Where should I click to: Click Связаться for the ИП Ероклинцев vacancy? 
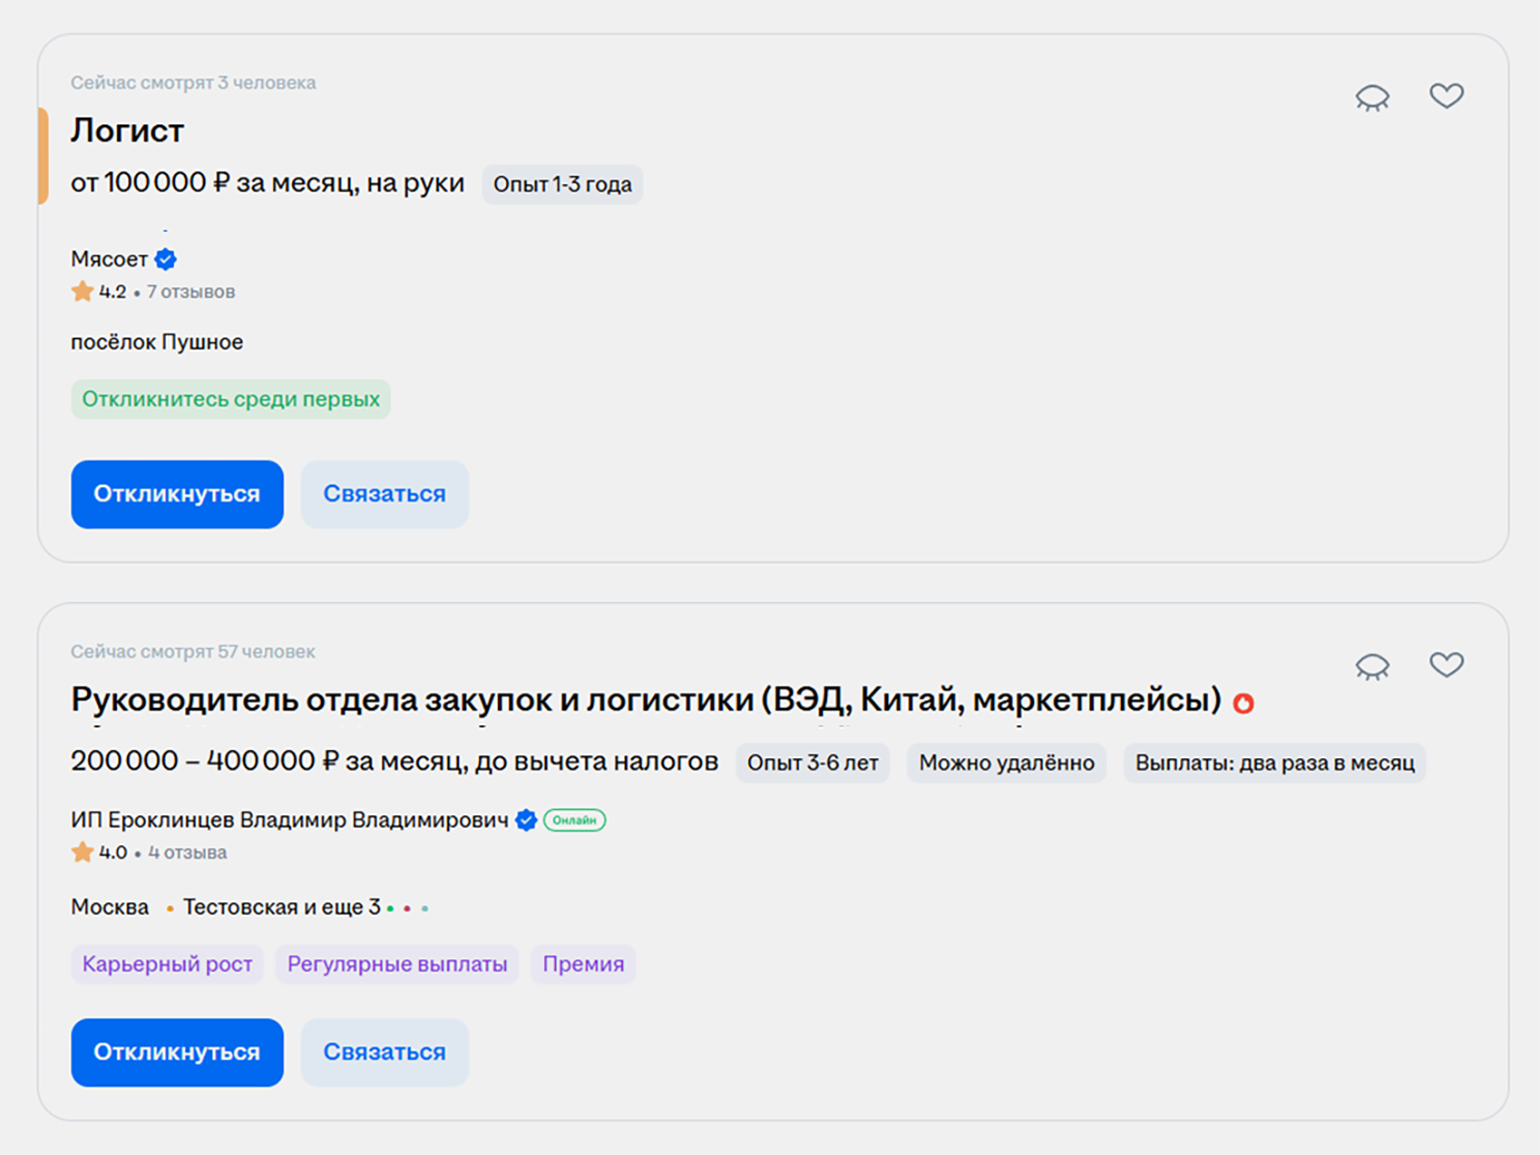click(384, 1052)
